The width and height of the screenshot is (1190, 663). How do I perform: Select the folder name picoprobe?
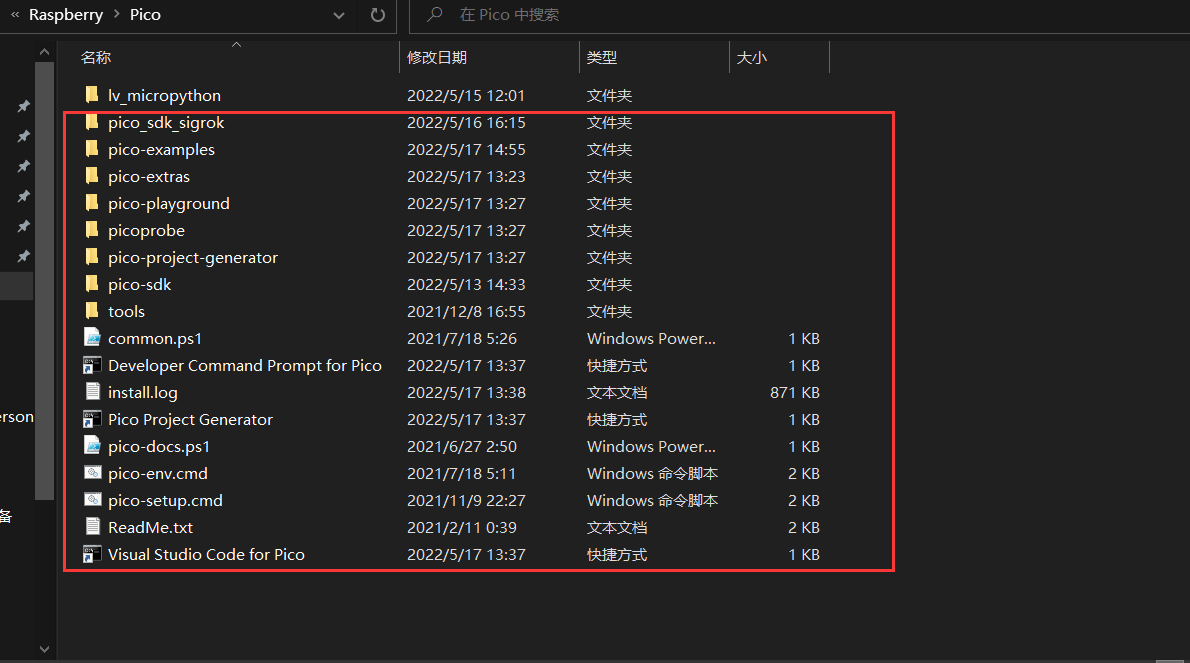point(146,231)
